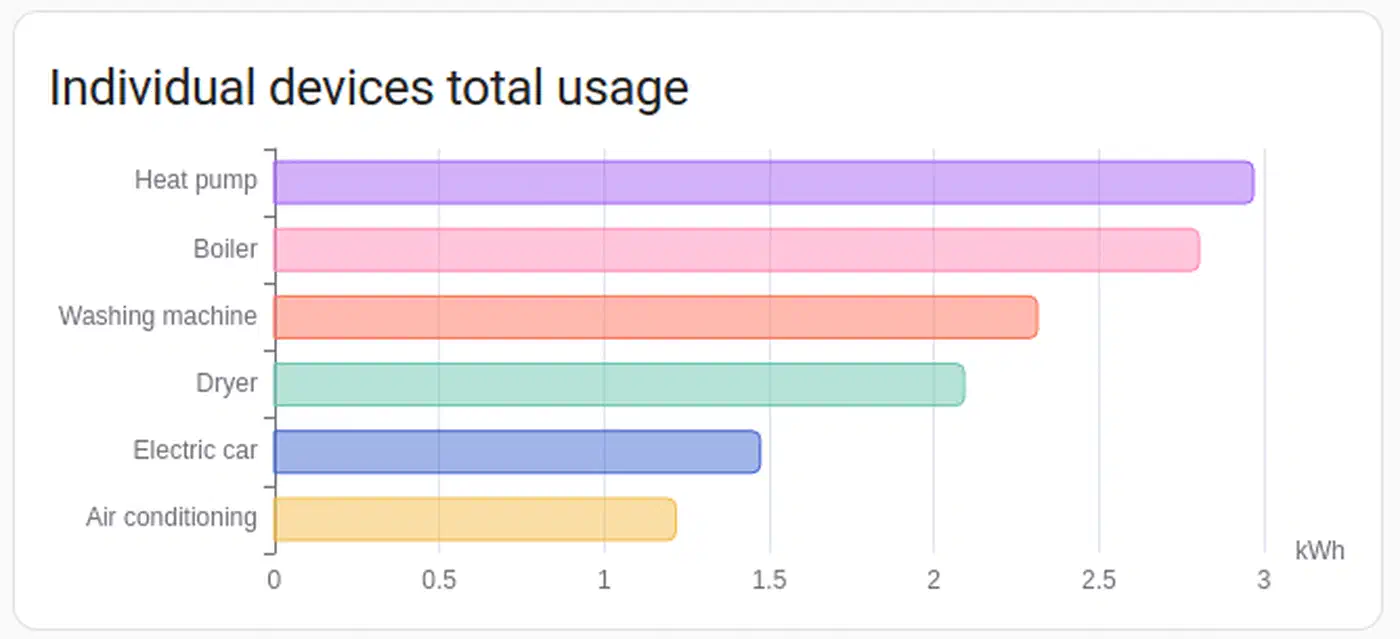
Task: Click the Boiler axis label
Action: point(225,248)
